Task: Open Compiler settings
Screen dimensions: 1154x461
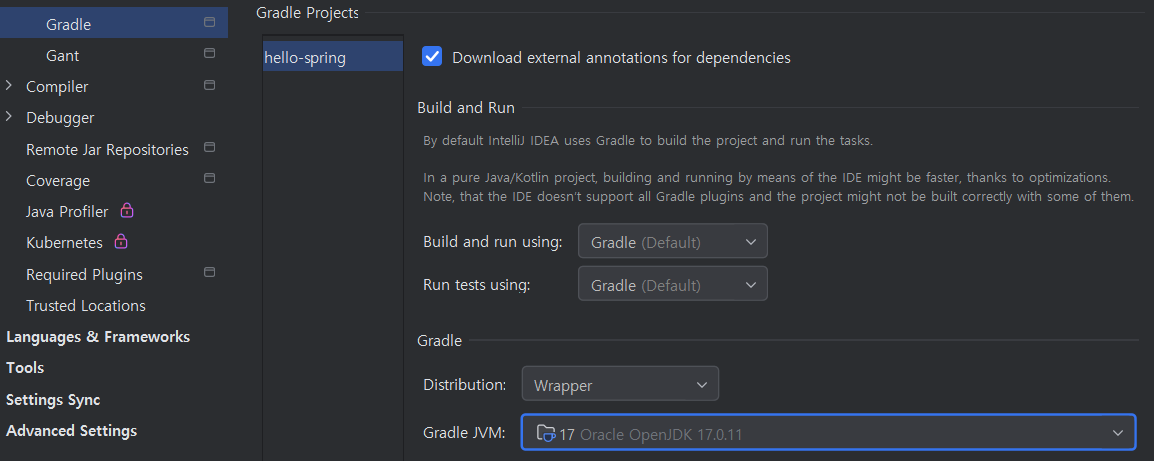Action: (x=57, y=86)
